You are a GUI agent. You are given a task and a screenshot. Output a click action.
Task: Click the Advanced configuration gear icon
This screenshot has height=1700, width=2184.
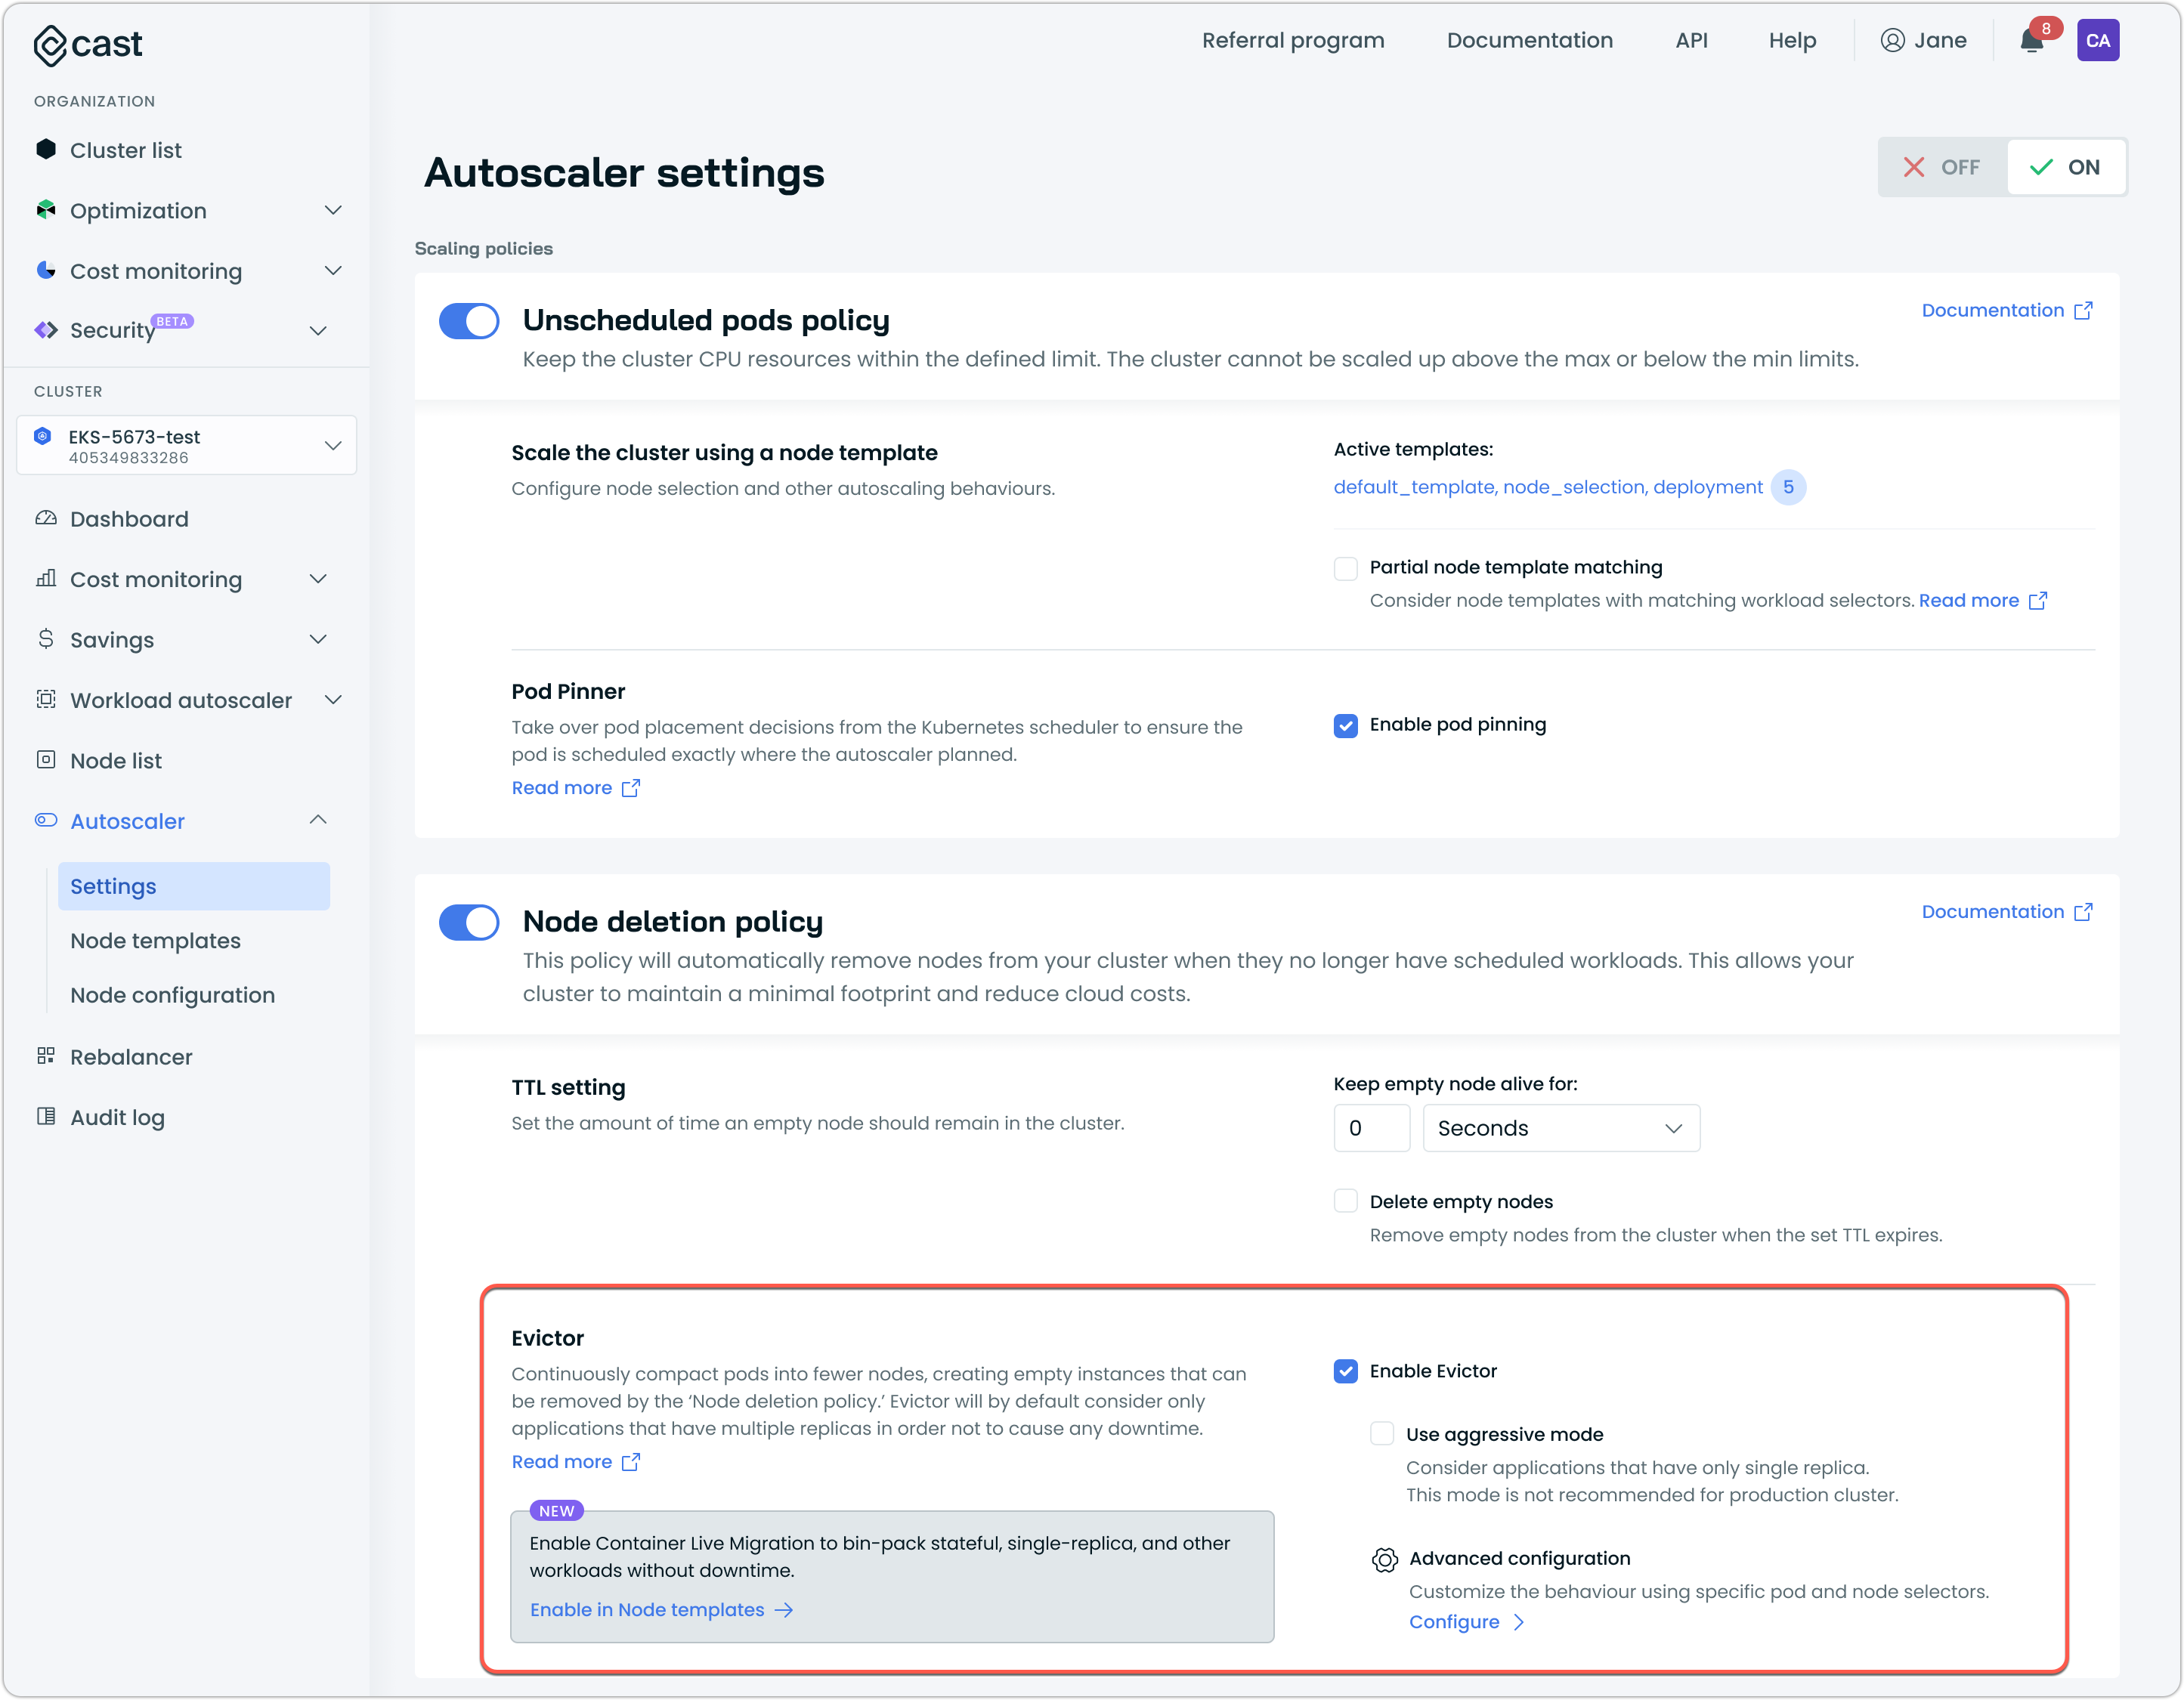pos(1384,1559)
